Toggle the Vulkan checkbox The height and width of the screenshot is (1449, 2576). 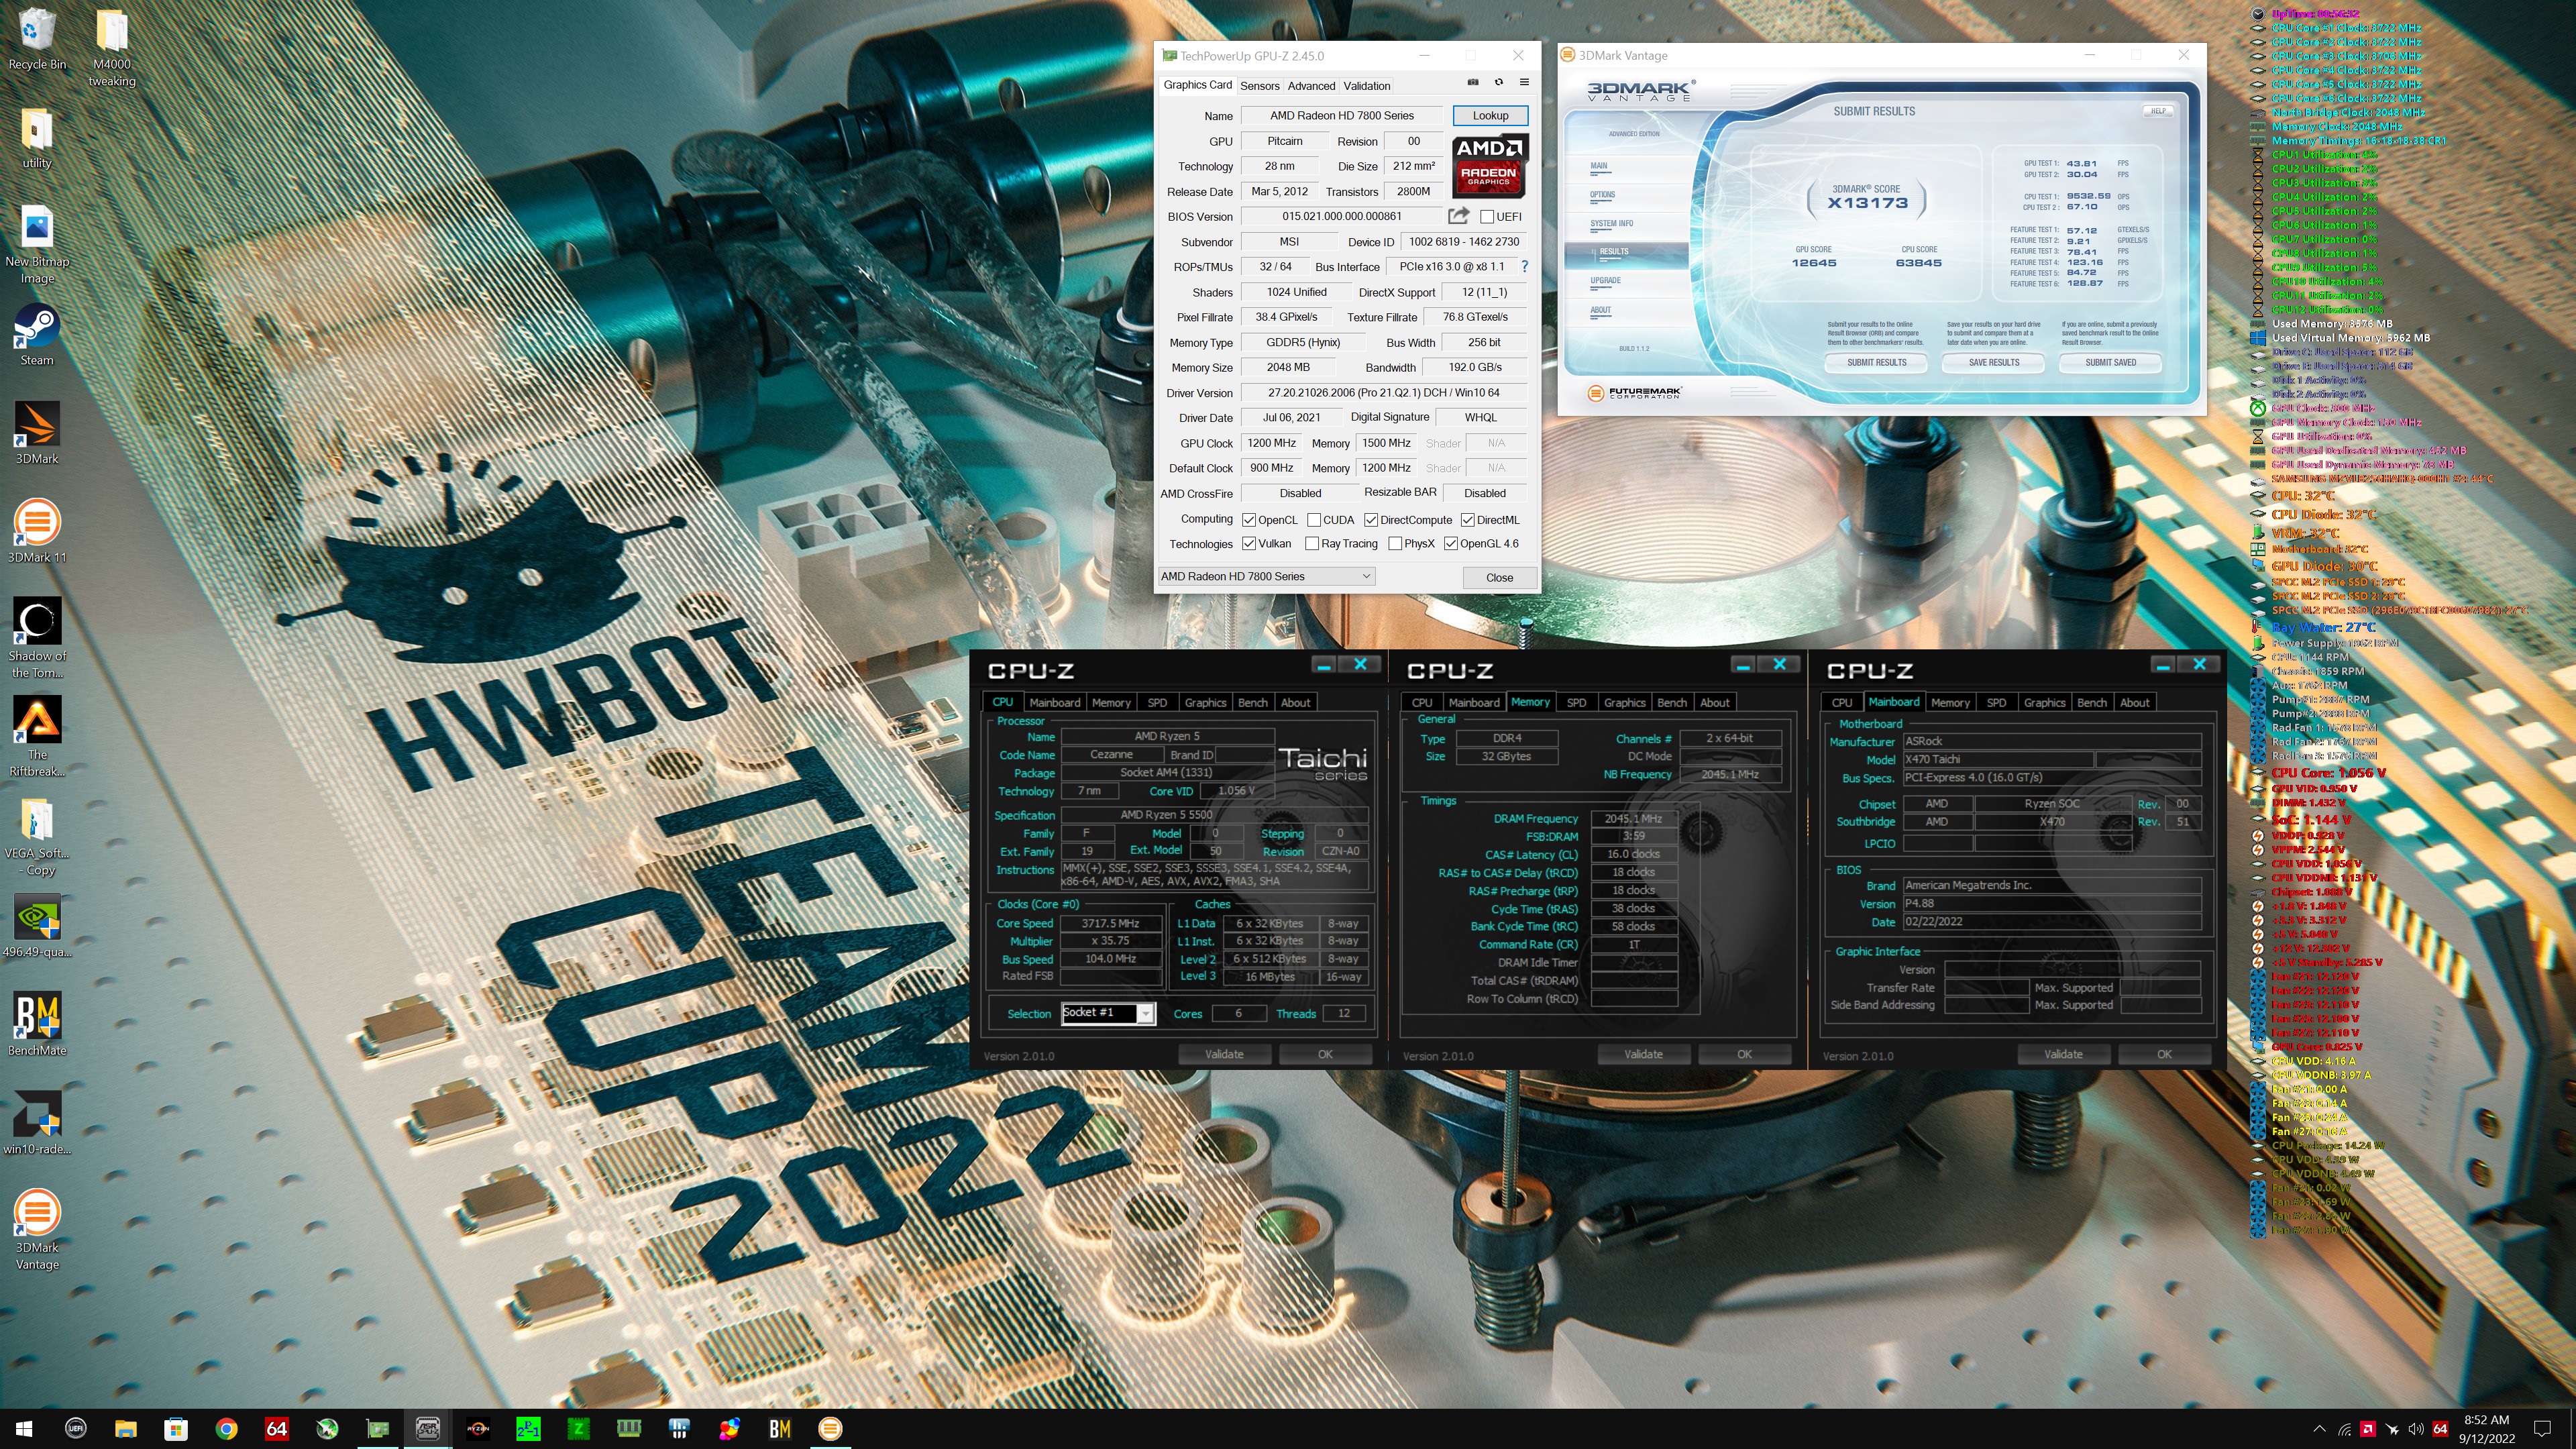click(1249, 544)
